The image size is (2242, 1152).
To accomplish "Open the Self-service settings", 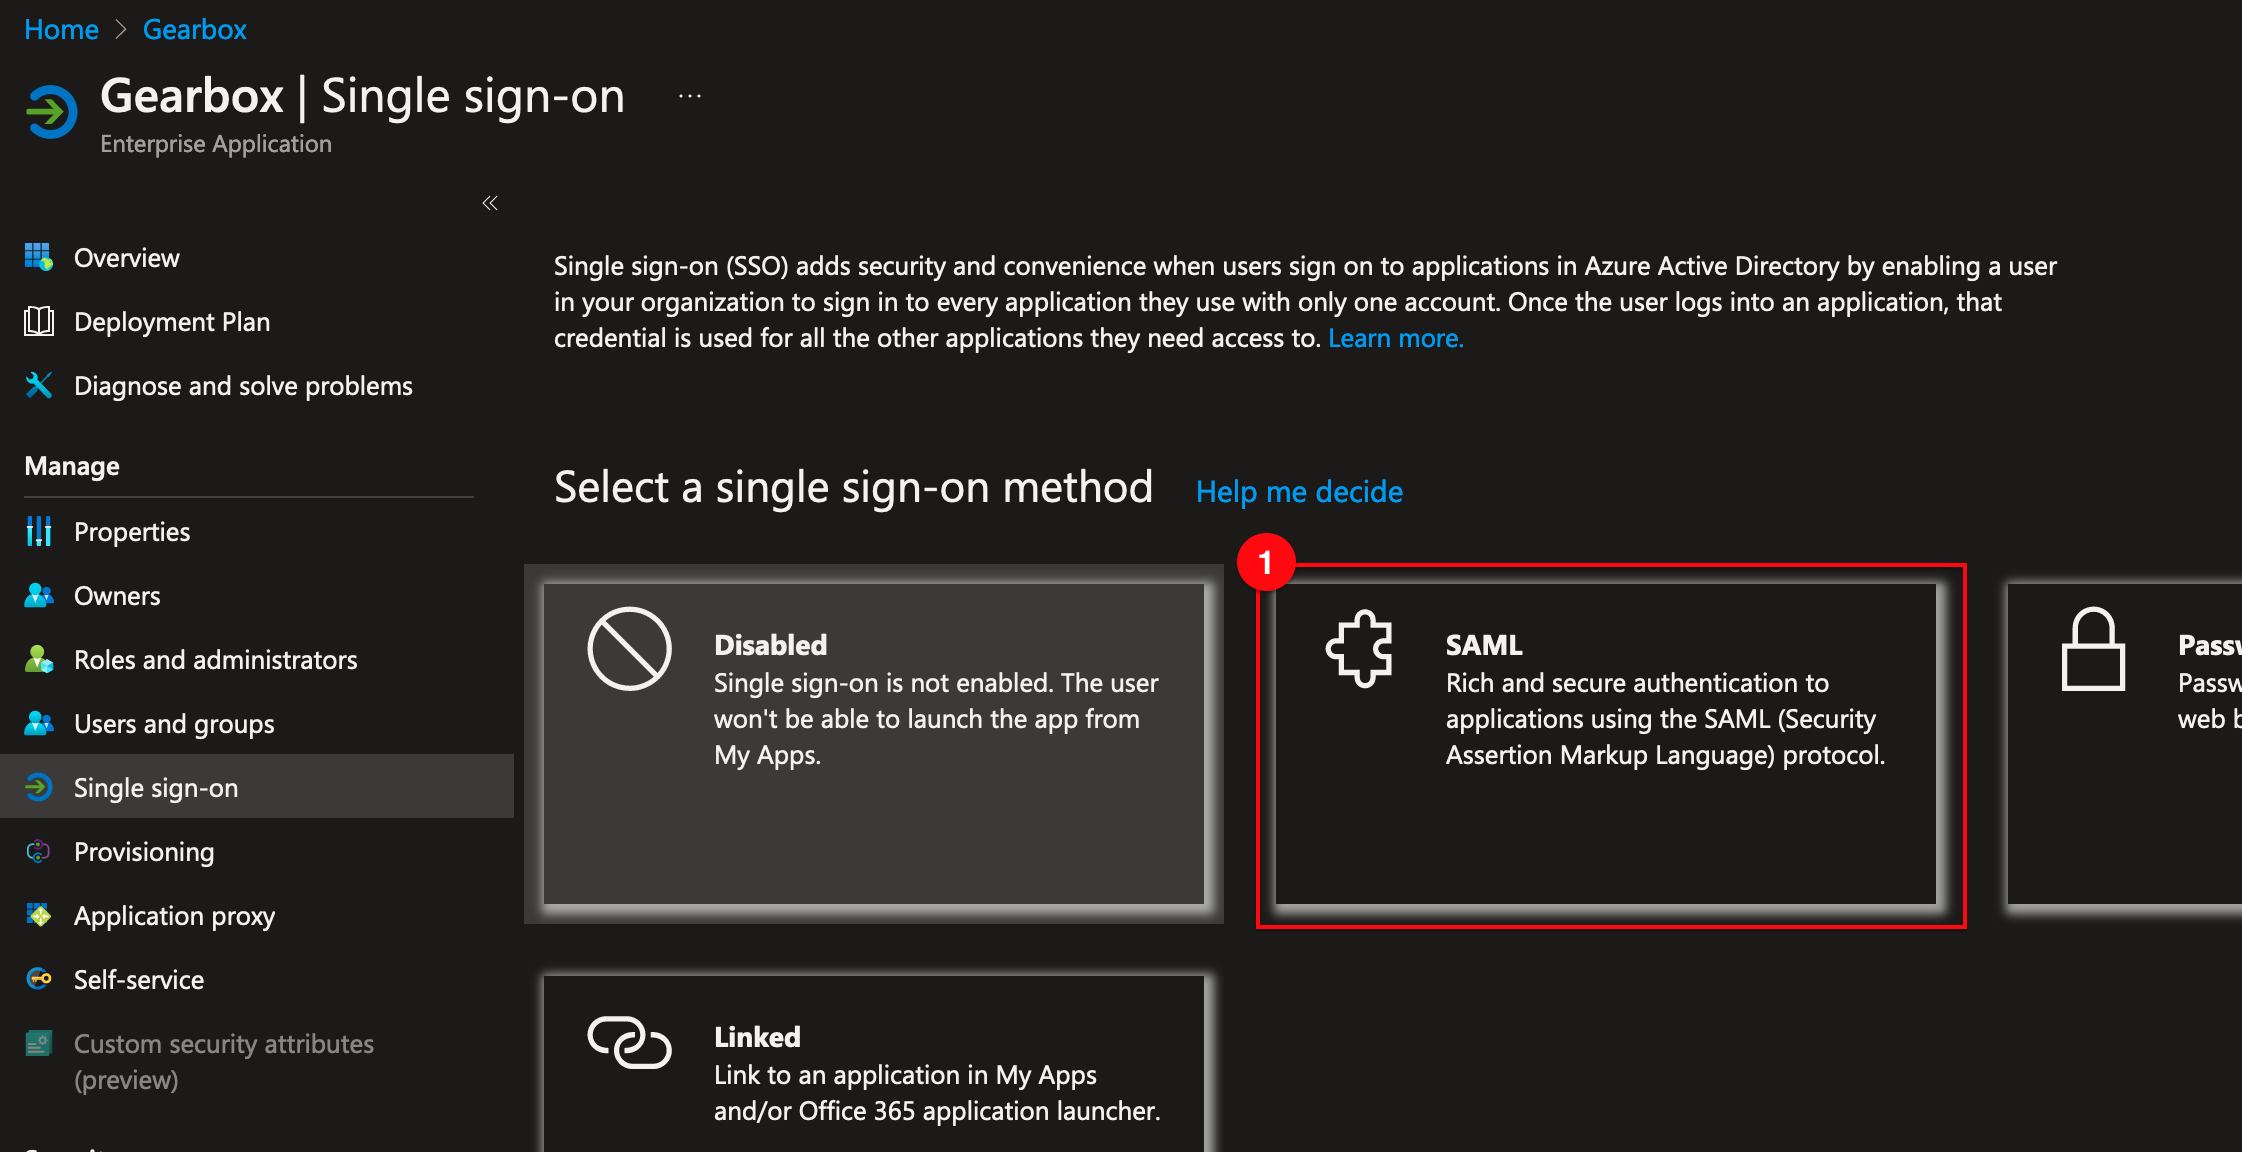I will [x=139, y=979].
